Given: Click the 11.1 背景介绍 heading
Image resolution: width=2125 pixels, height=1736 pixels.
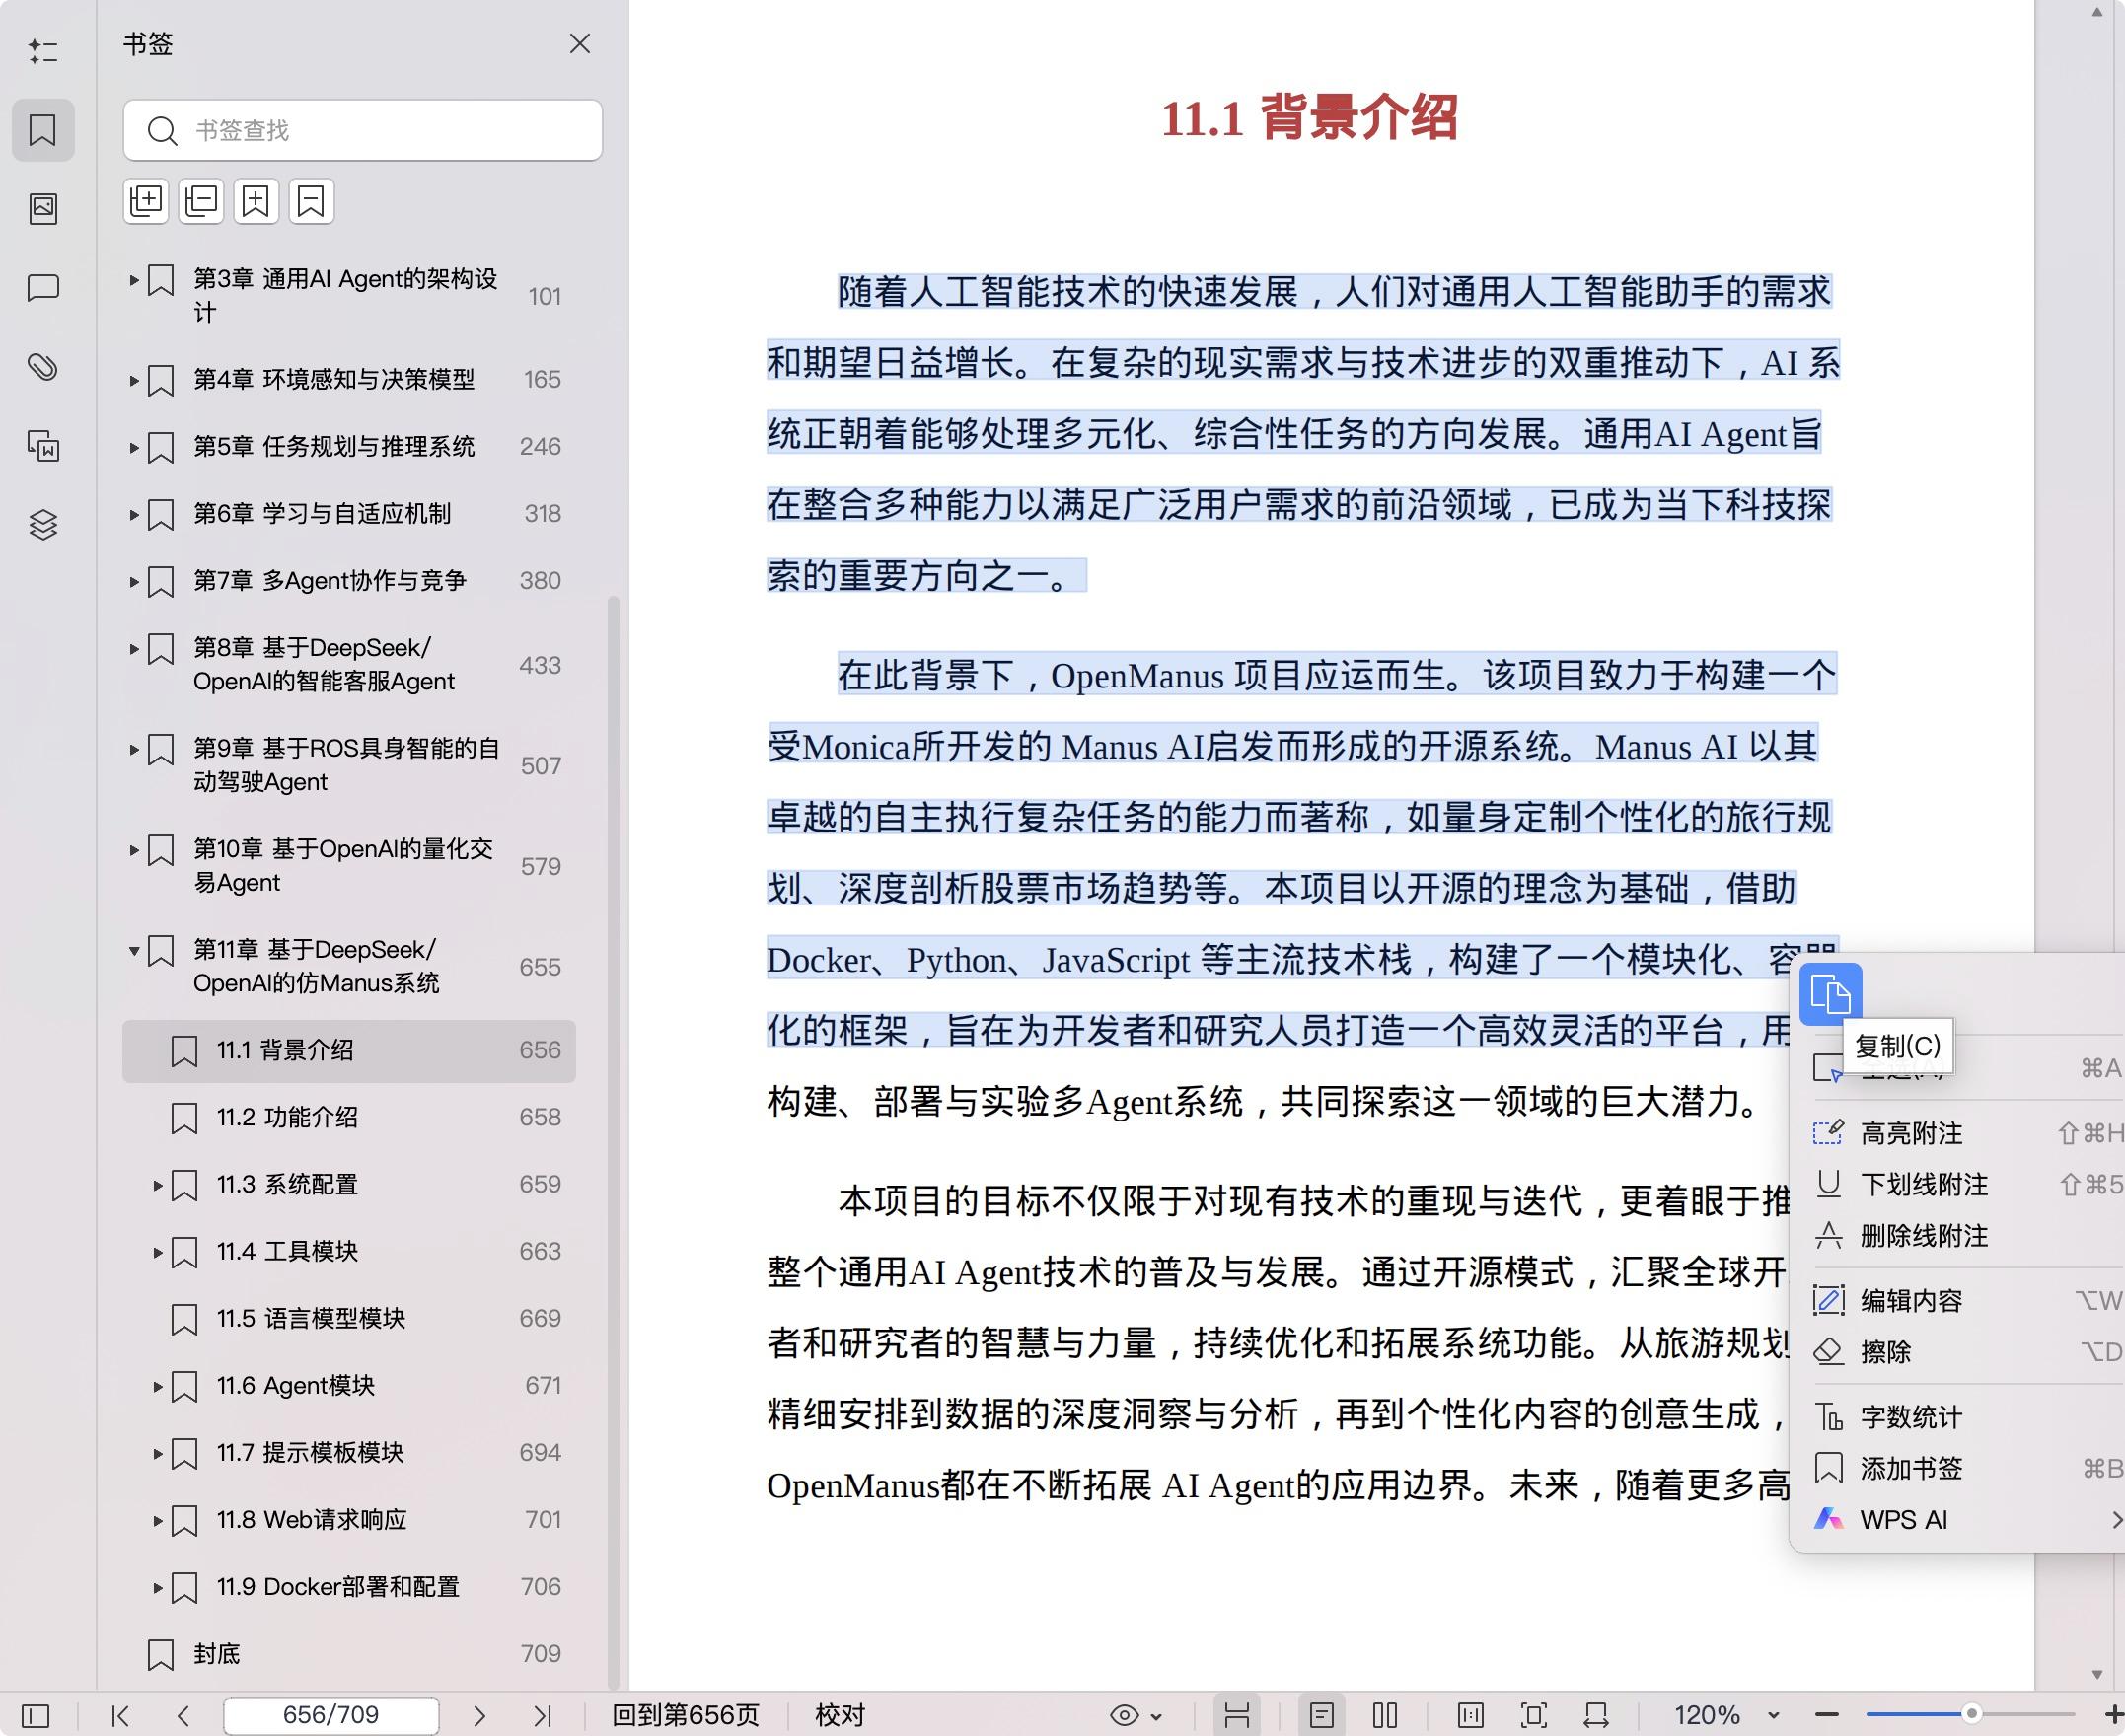Looking at the screenshot, I should pos(1308,117).
